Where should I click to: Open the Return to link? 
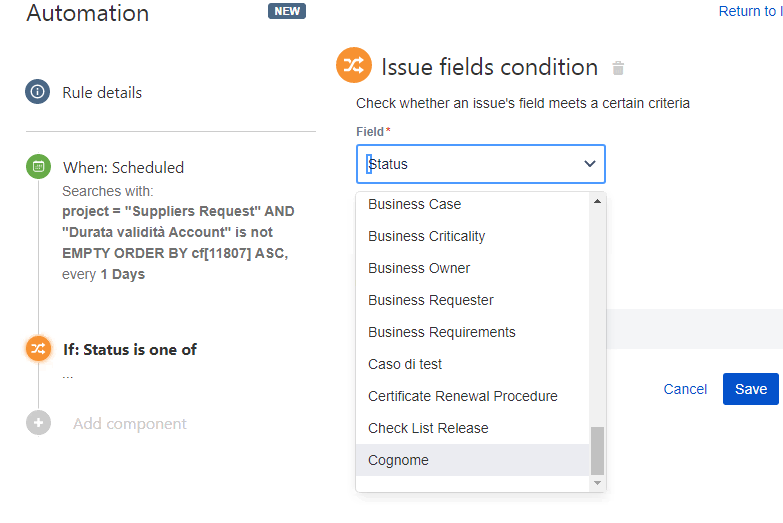coord(751,11)
